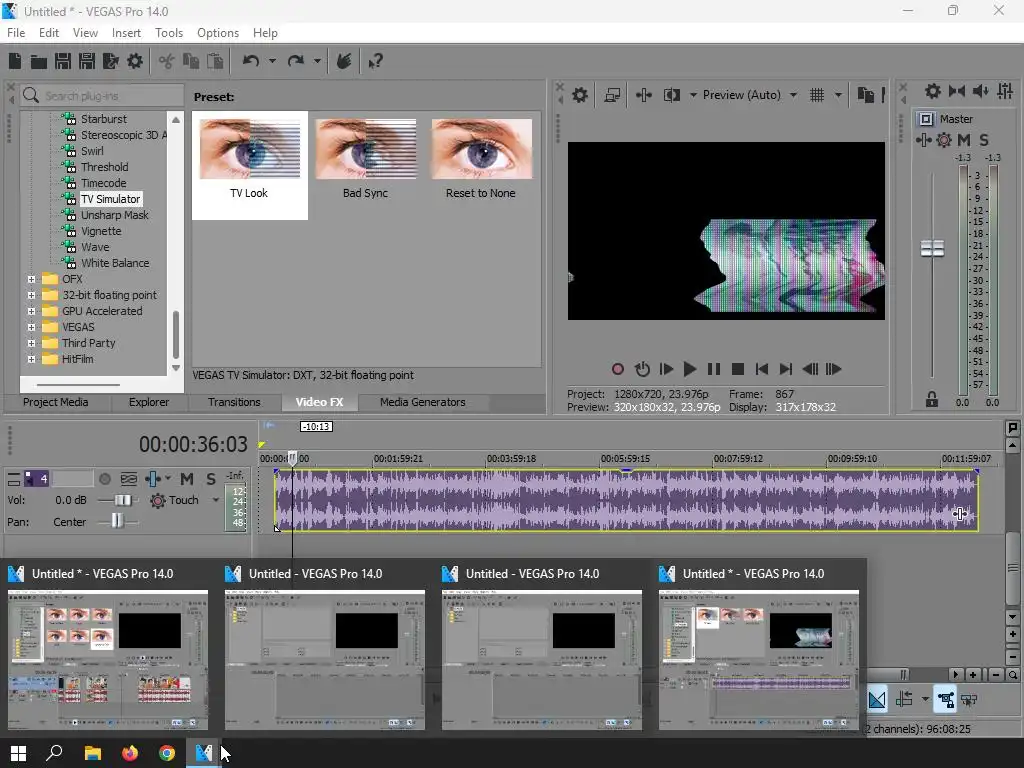Select the Reset to None preset
The height and width of the screenshot is (768, 1024).
click(481, 159)
